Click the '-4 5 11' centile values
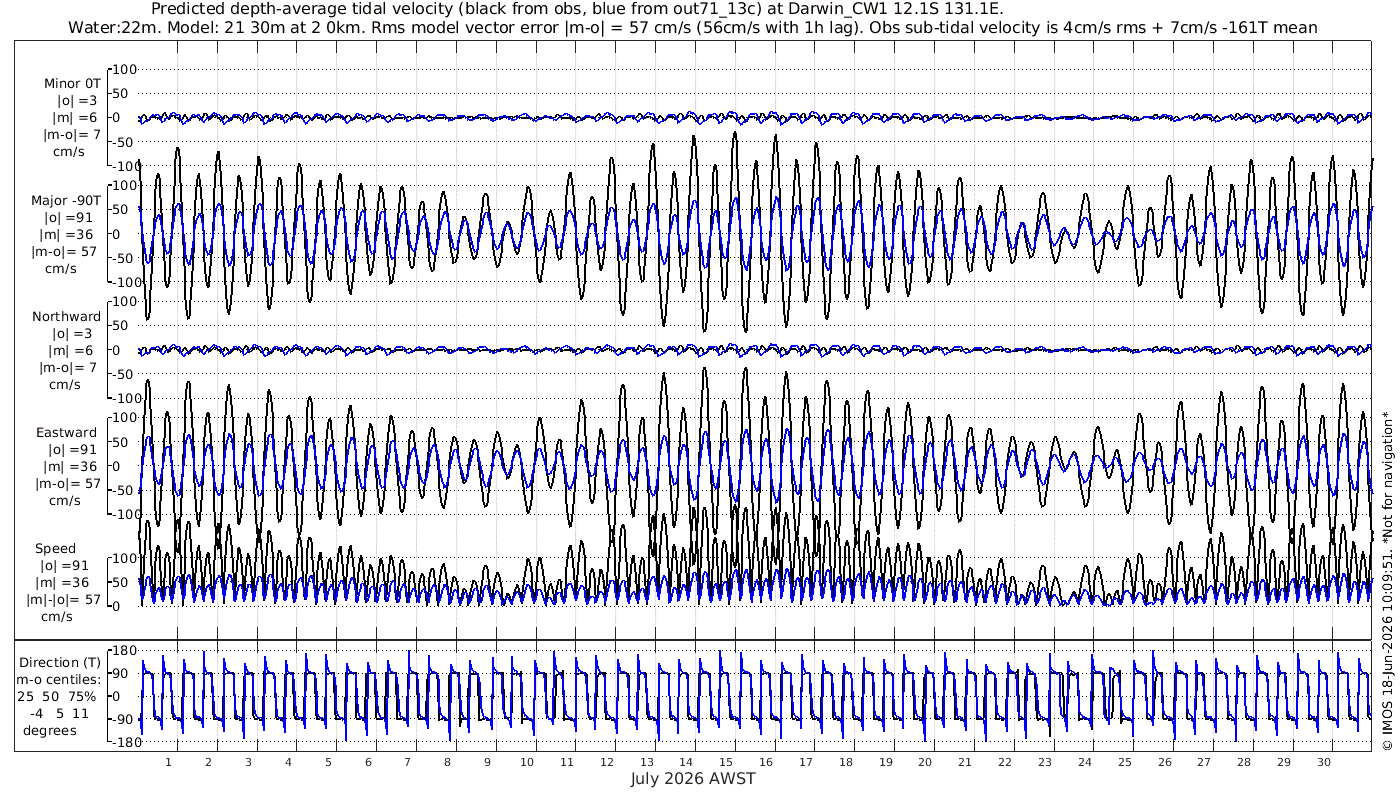The image size is (1400, 800). point(60,713)
